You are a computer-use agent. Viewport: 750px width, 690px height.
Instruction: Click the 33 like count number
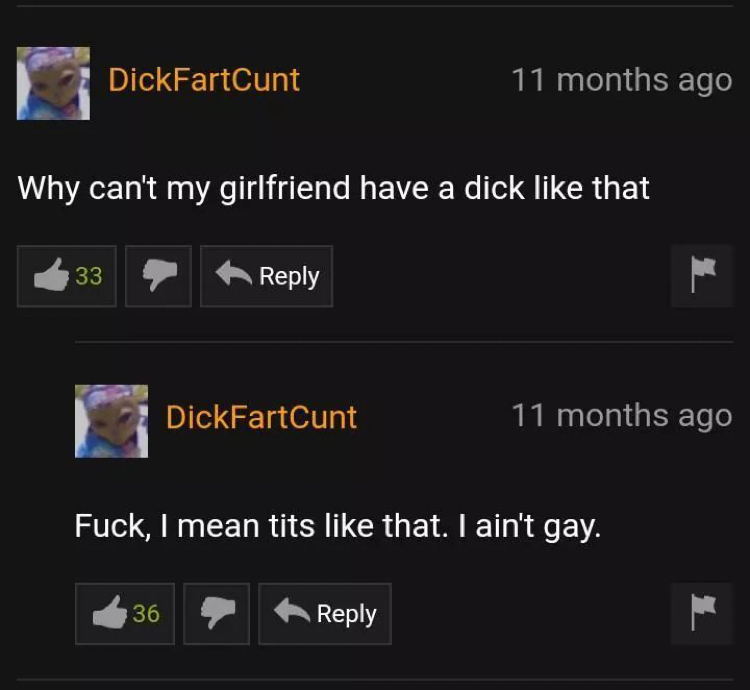[89, 276]
